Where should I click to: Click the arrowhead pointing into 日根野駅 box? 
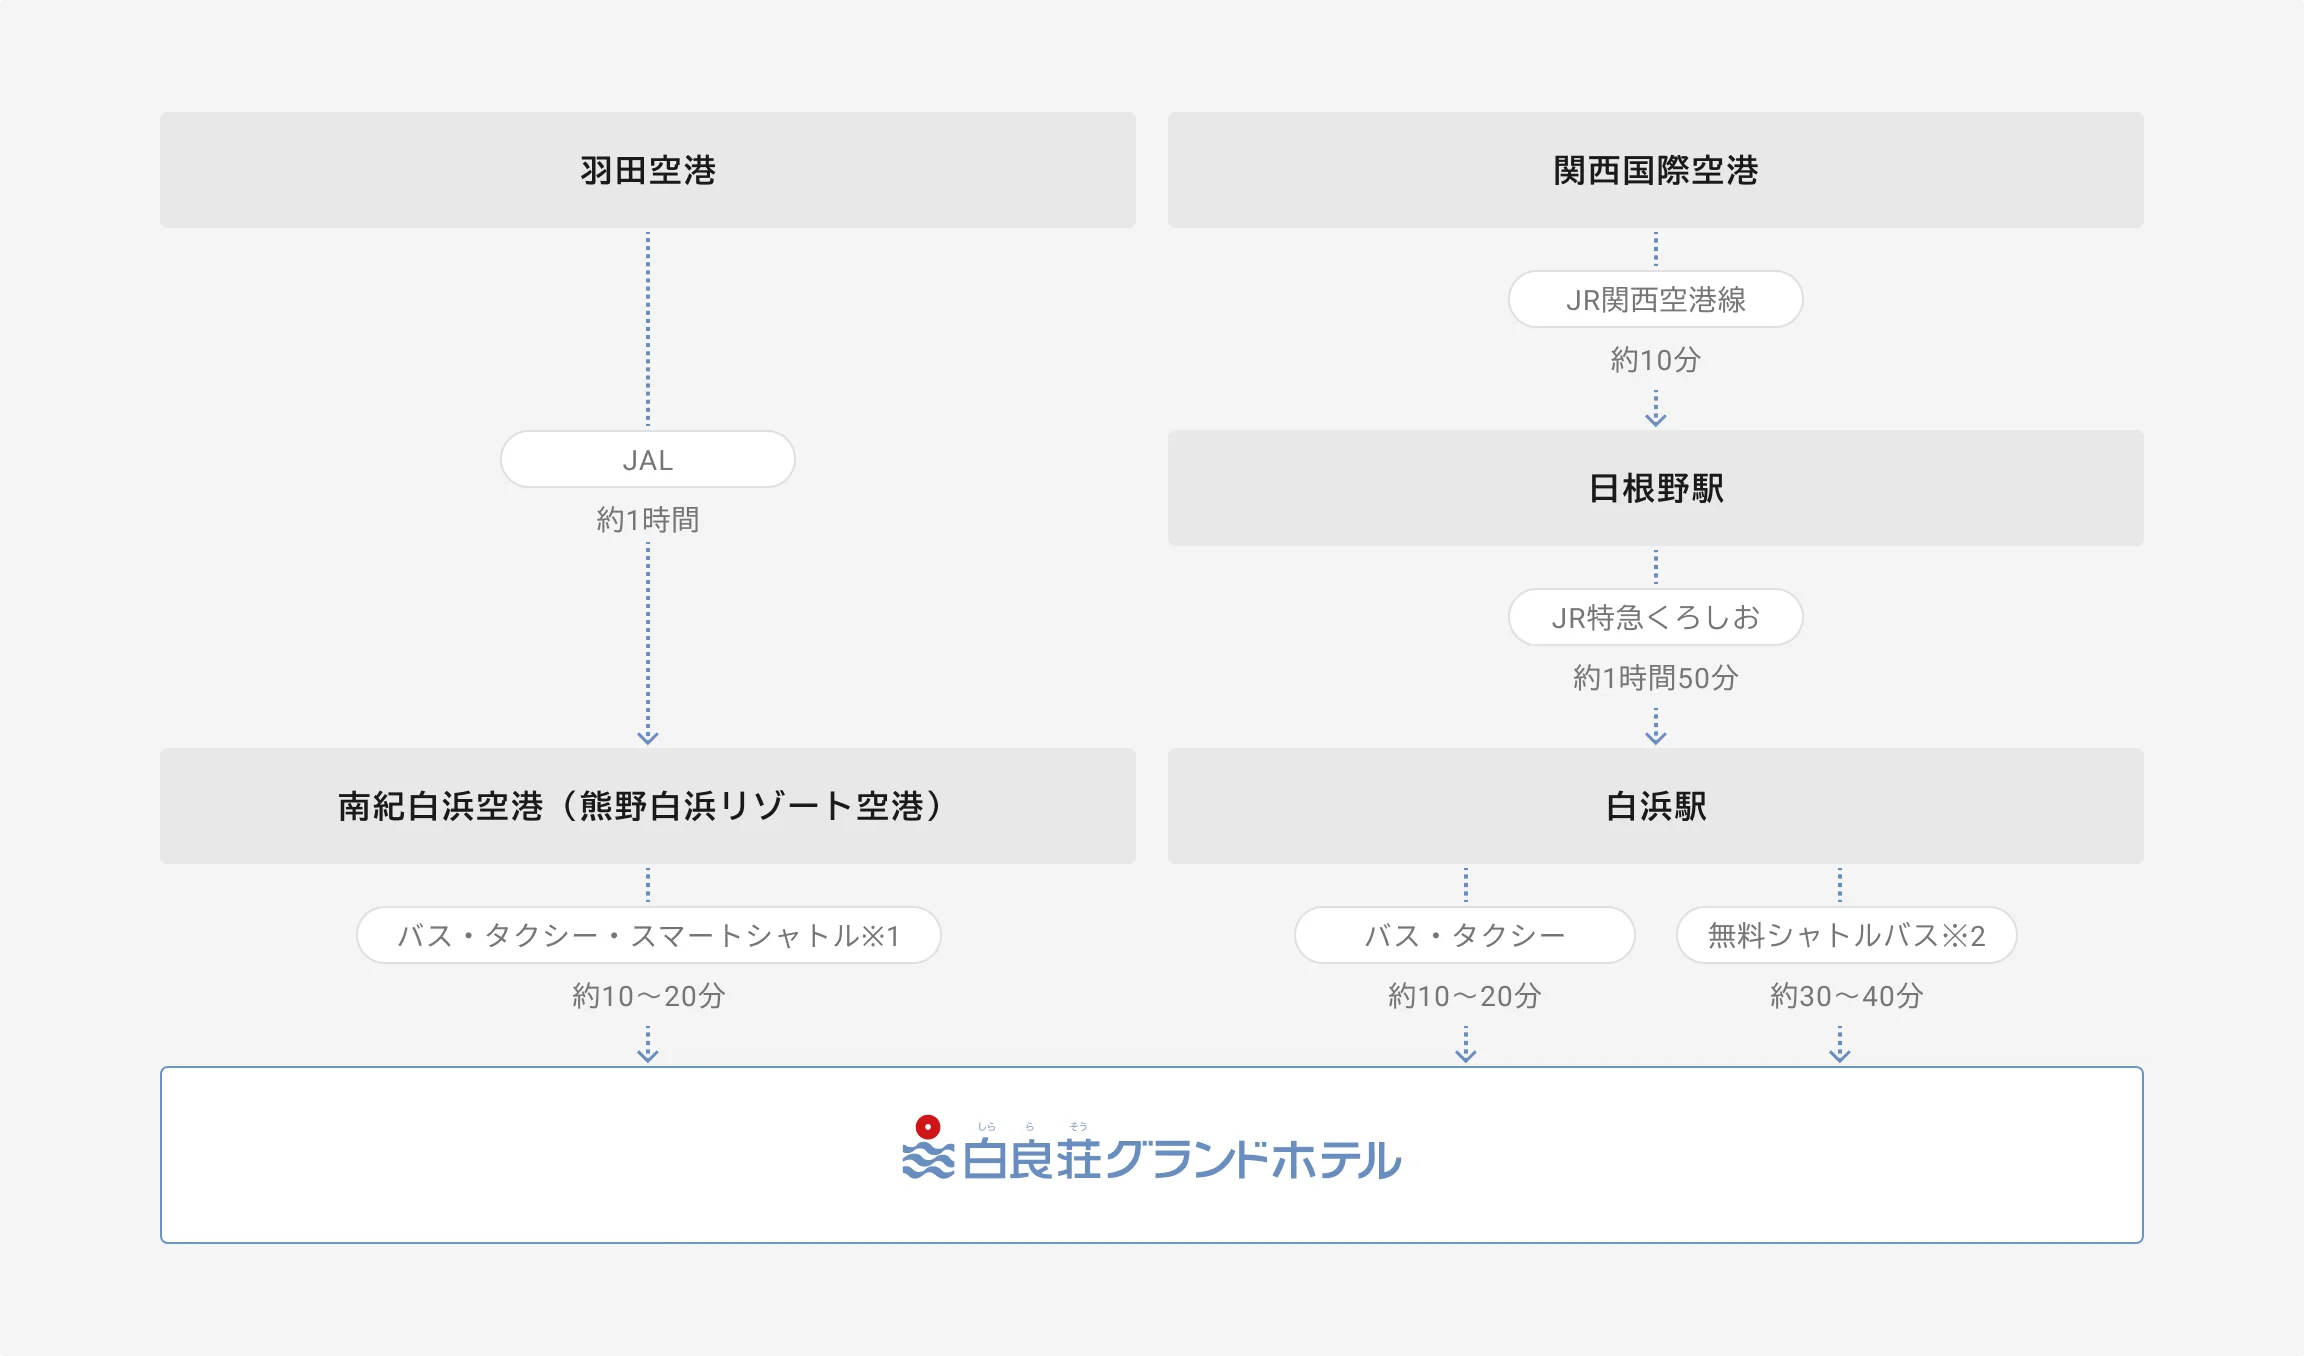1656,420
